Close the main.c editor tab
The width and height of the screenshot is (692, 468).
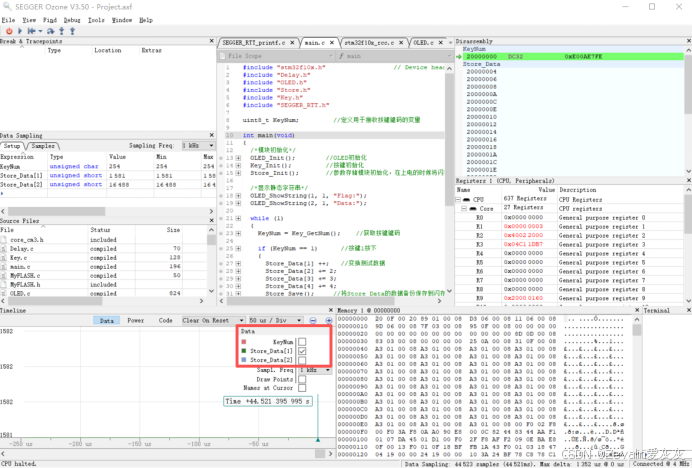point(331,43)
